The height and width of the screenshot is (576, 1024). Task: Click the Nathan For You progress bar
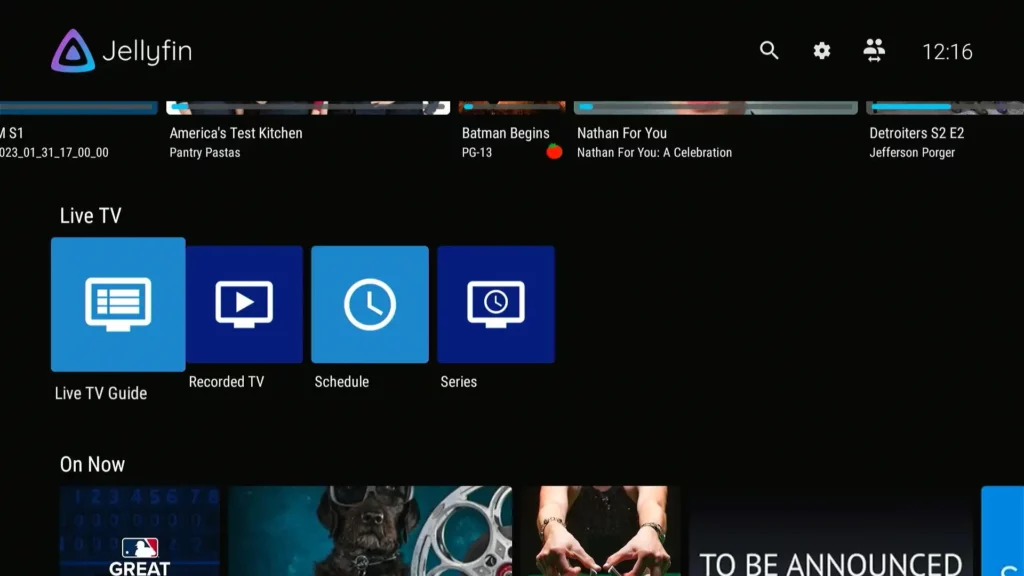715,106
